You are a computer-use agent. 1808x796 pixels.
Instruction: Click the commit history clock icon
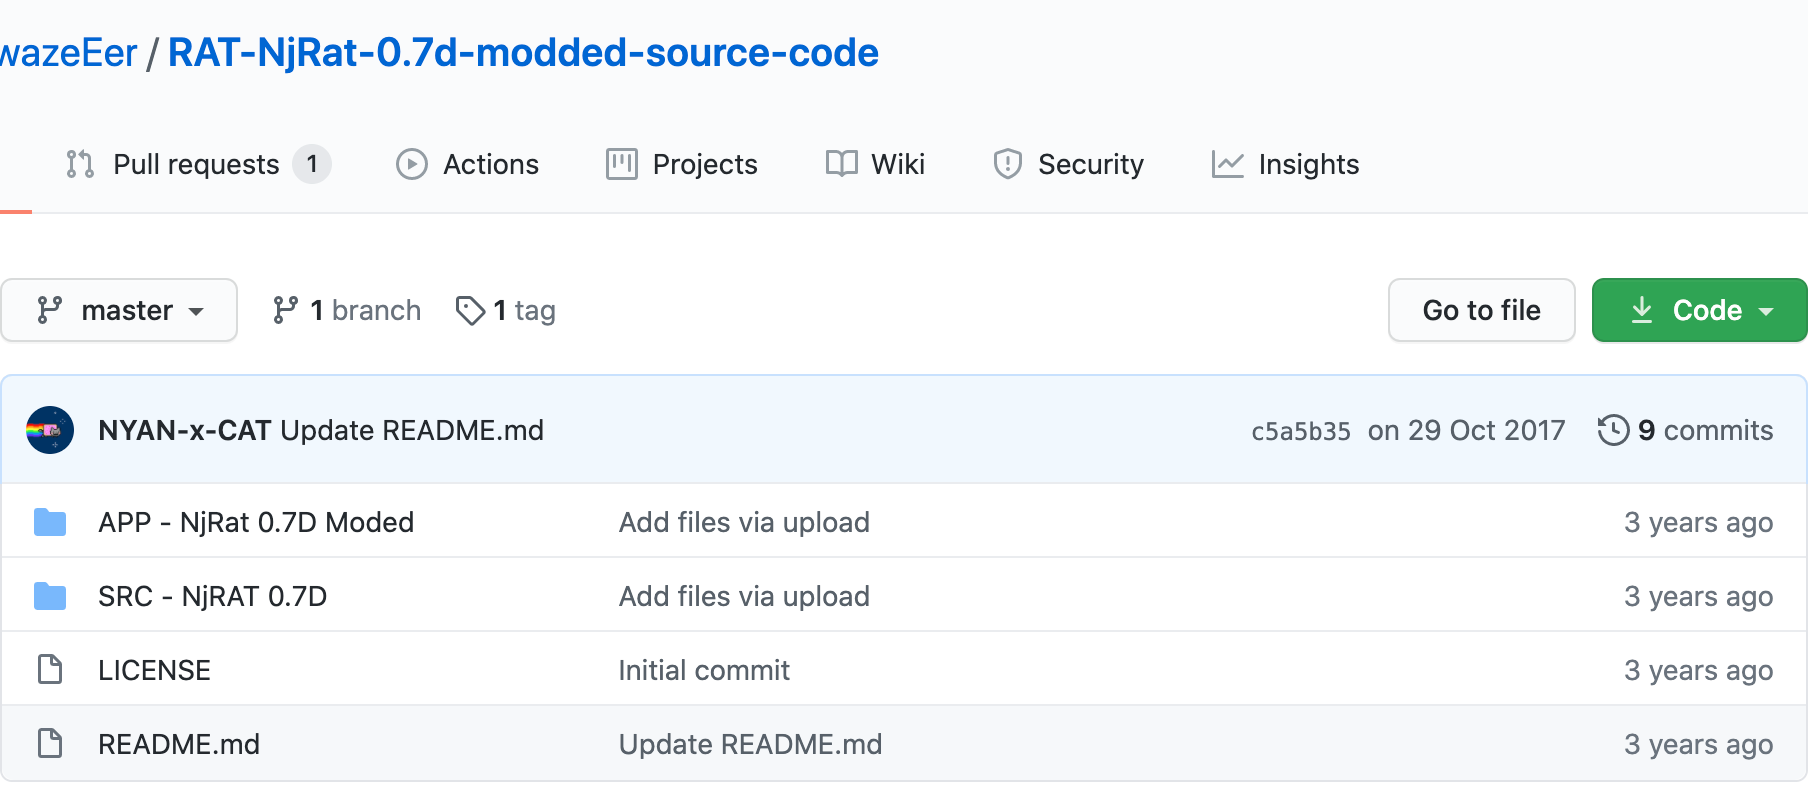[x=1614, y=430]
